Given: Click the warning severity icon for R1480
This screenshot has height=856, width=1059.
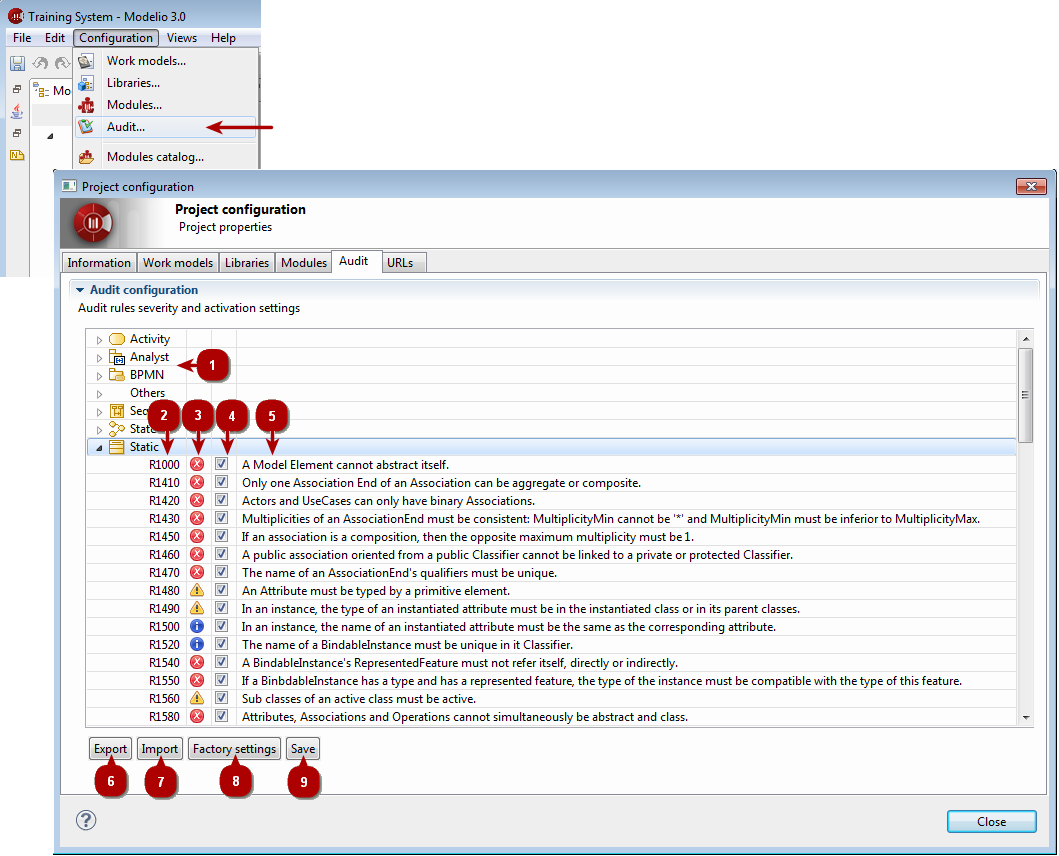Looking at the screenshot, I should 197,591.
